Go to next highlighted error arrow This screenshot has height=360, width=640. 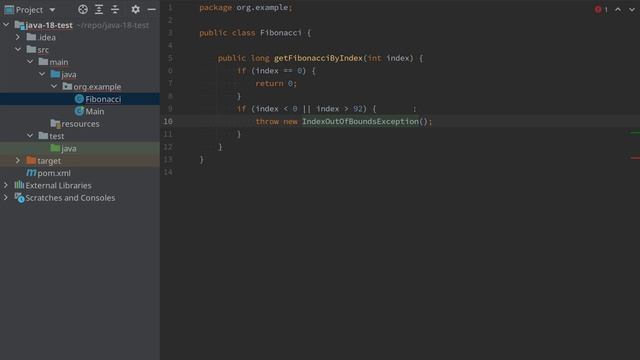pyautogui.click(x=632, y=9)
